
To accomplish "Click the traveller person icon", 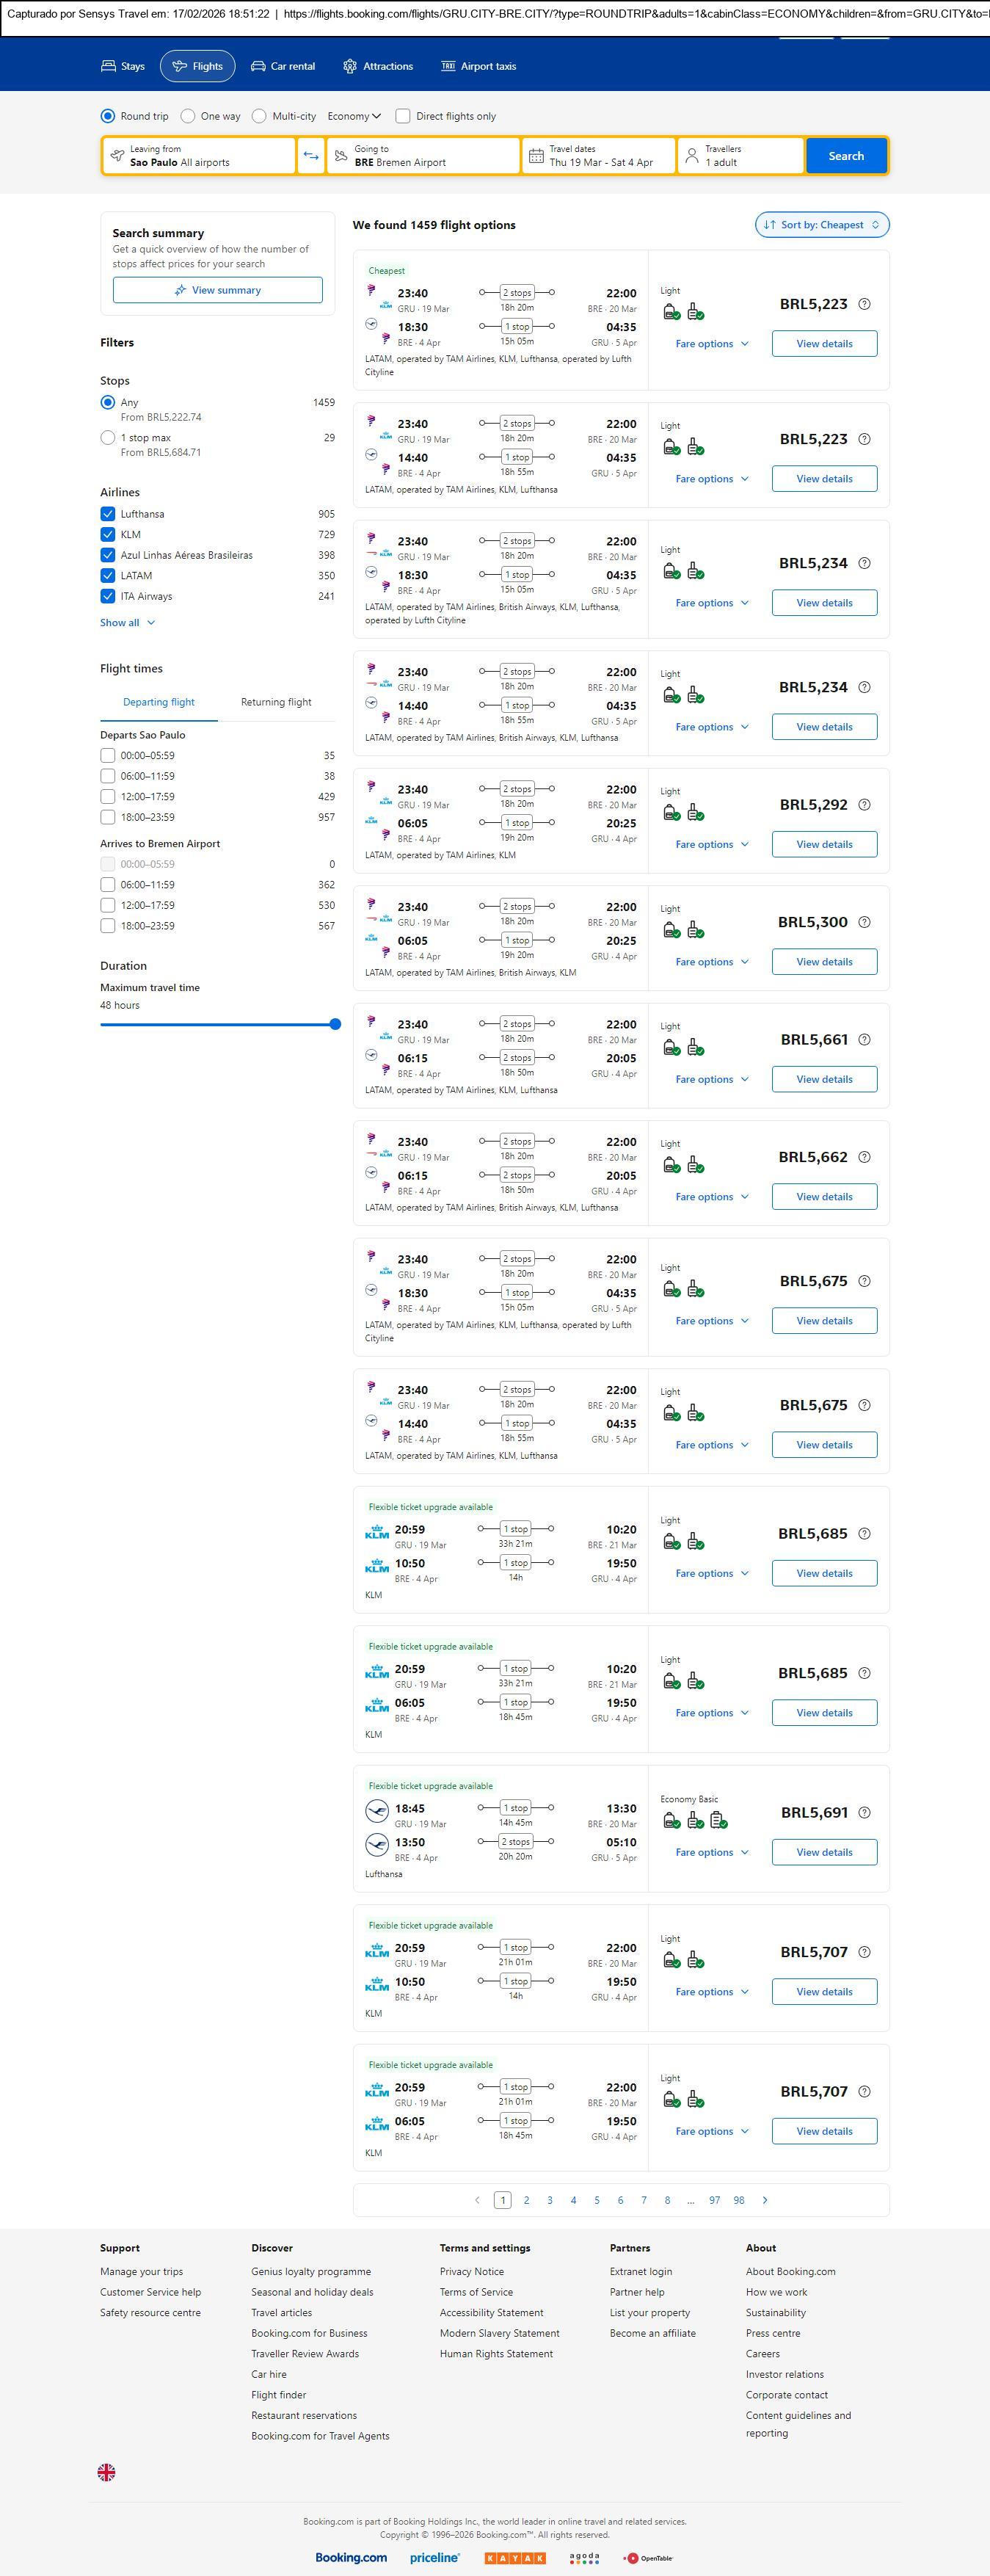I will point(691,156).
